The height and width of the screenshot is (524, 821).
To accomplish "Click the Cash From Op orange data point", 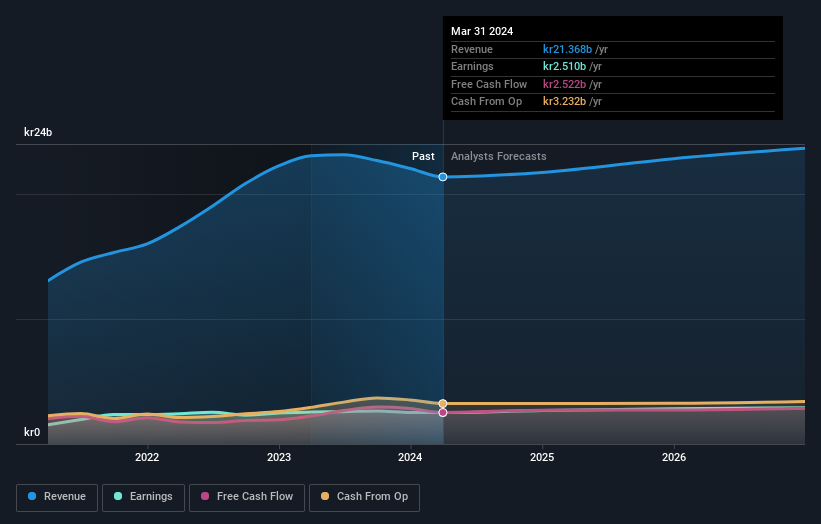I will (x=443, y=404).
